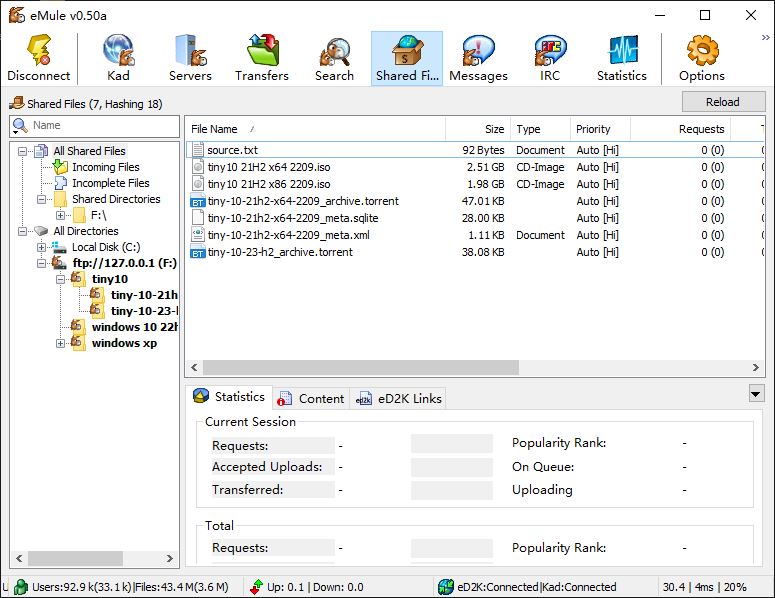This screenshot has height=598, width=775.
Task: Switch to the eD2K Links tab
Action: click(x=398, y=398)
